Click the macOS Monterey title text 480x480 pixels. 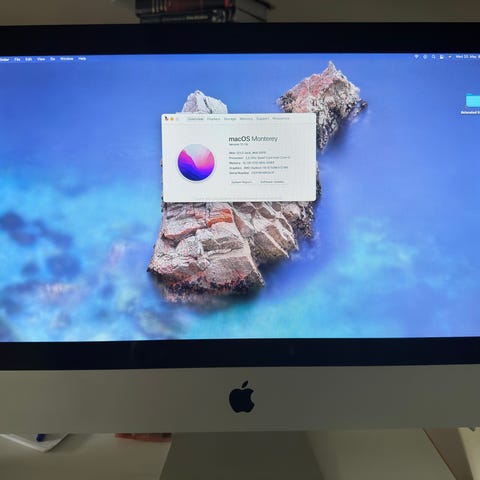(253, 139)
